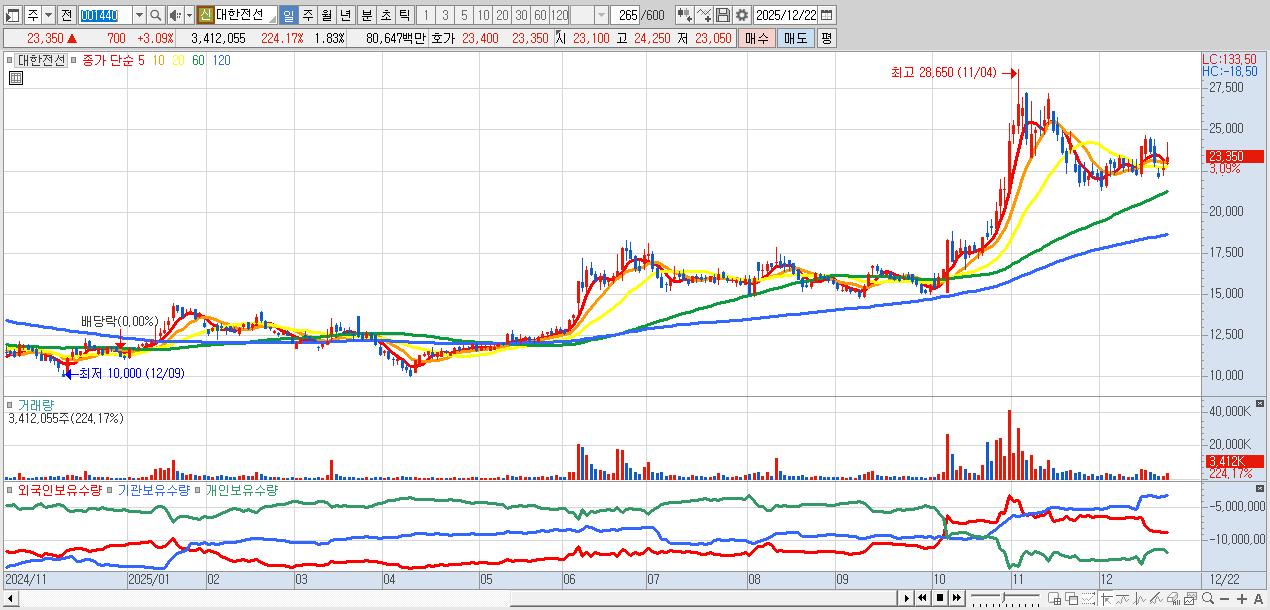Image resolution: width=1270 pixels, height=610 pixels.
Task: Click the add candlestick indicator icon
Action: [x=684, y=15]
